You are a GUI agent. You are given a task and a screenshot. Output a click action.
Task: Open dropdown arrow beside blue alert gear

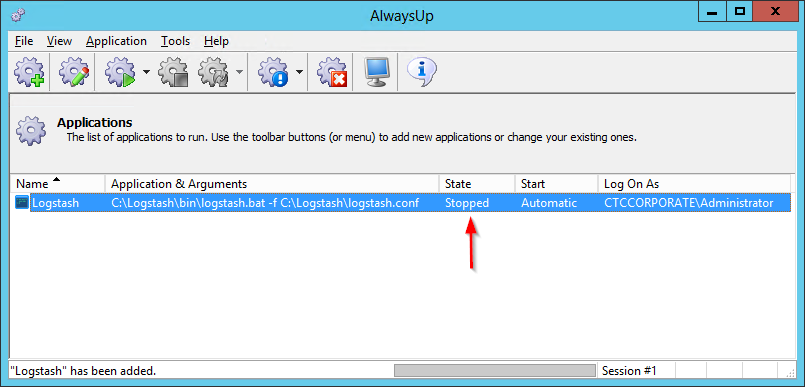299,72
